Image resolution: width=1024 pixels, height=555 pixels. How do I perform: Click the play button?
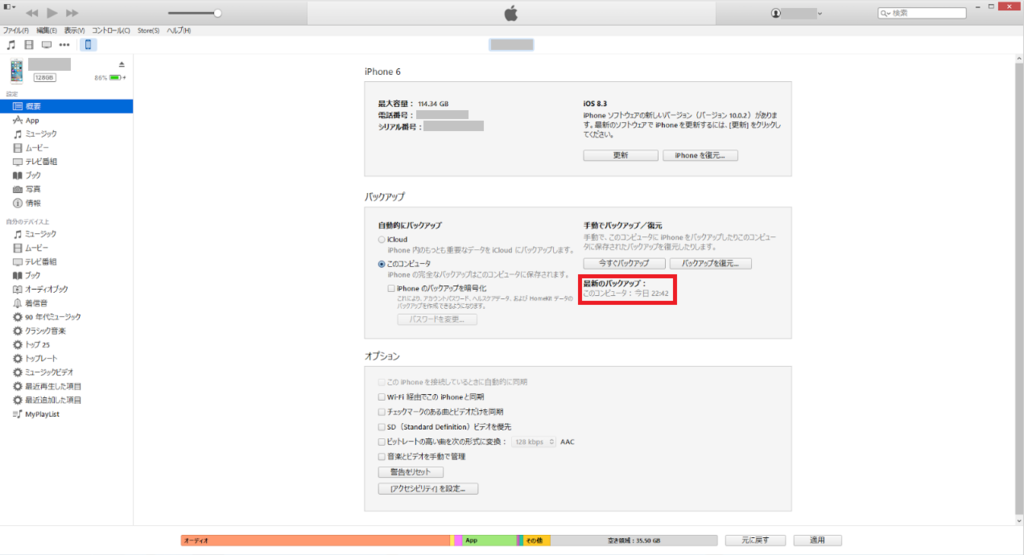52,13
